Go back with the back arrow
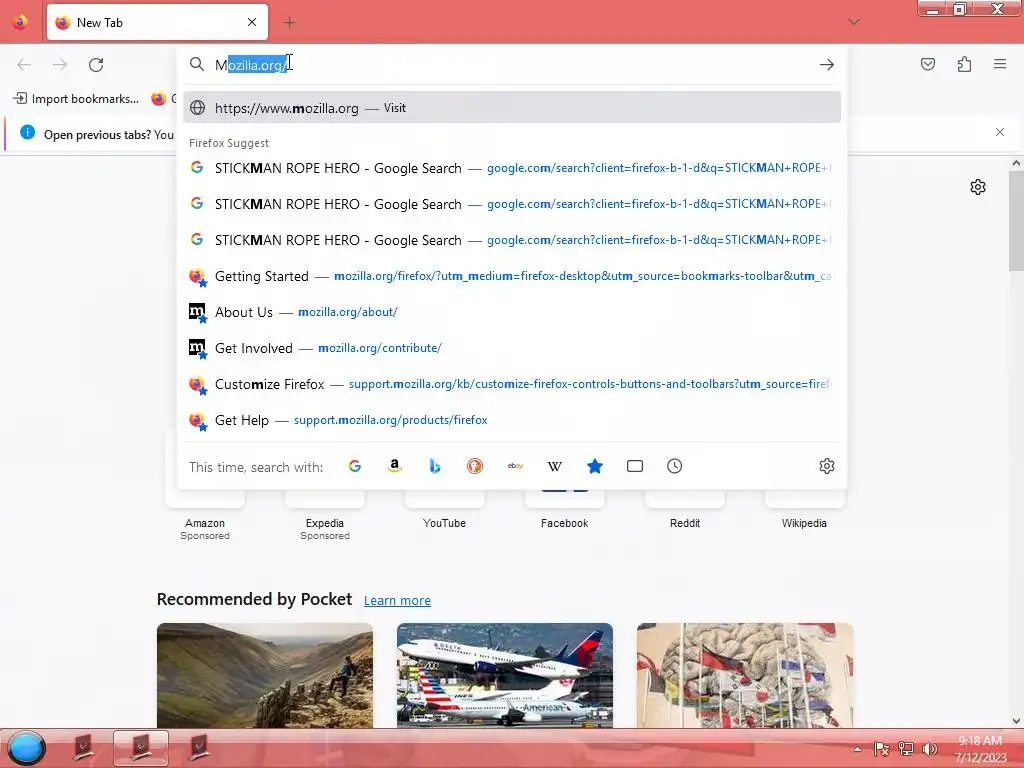This screenshot has height=768, width=1024. (24, 65)
